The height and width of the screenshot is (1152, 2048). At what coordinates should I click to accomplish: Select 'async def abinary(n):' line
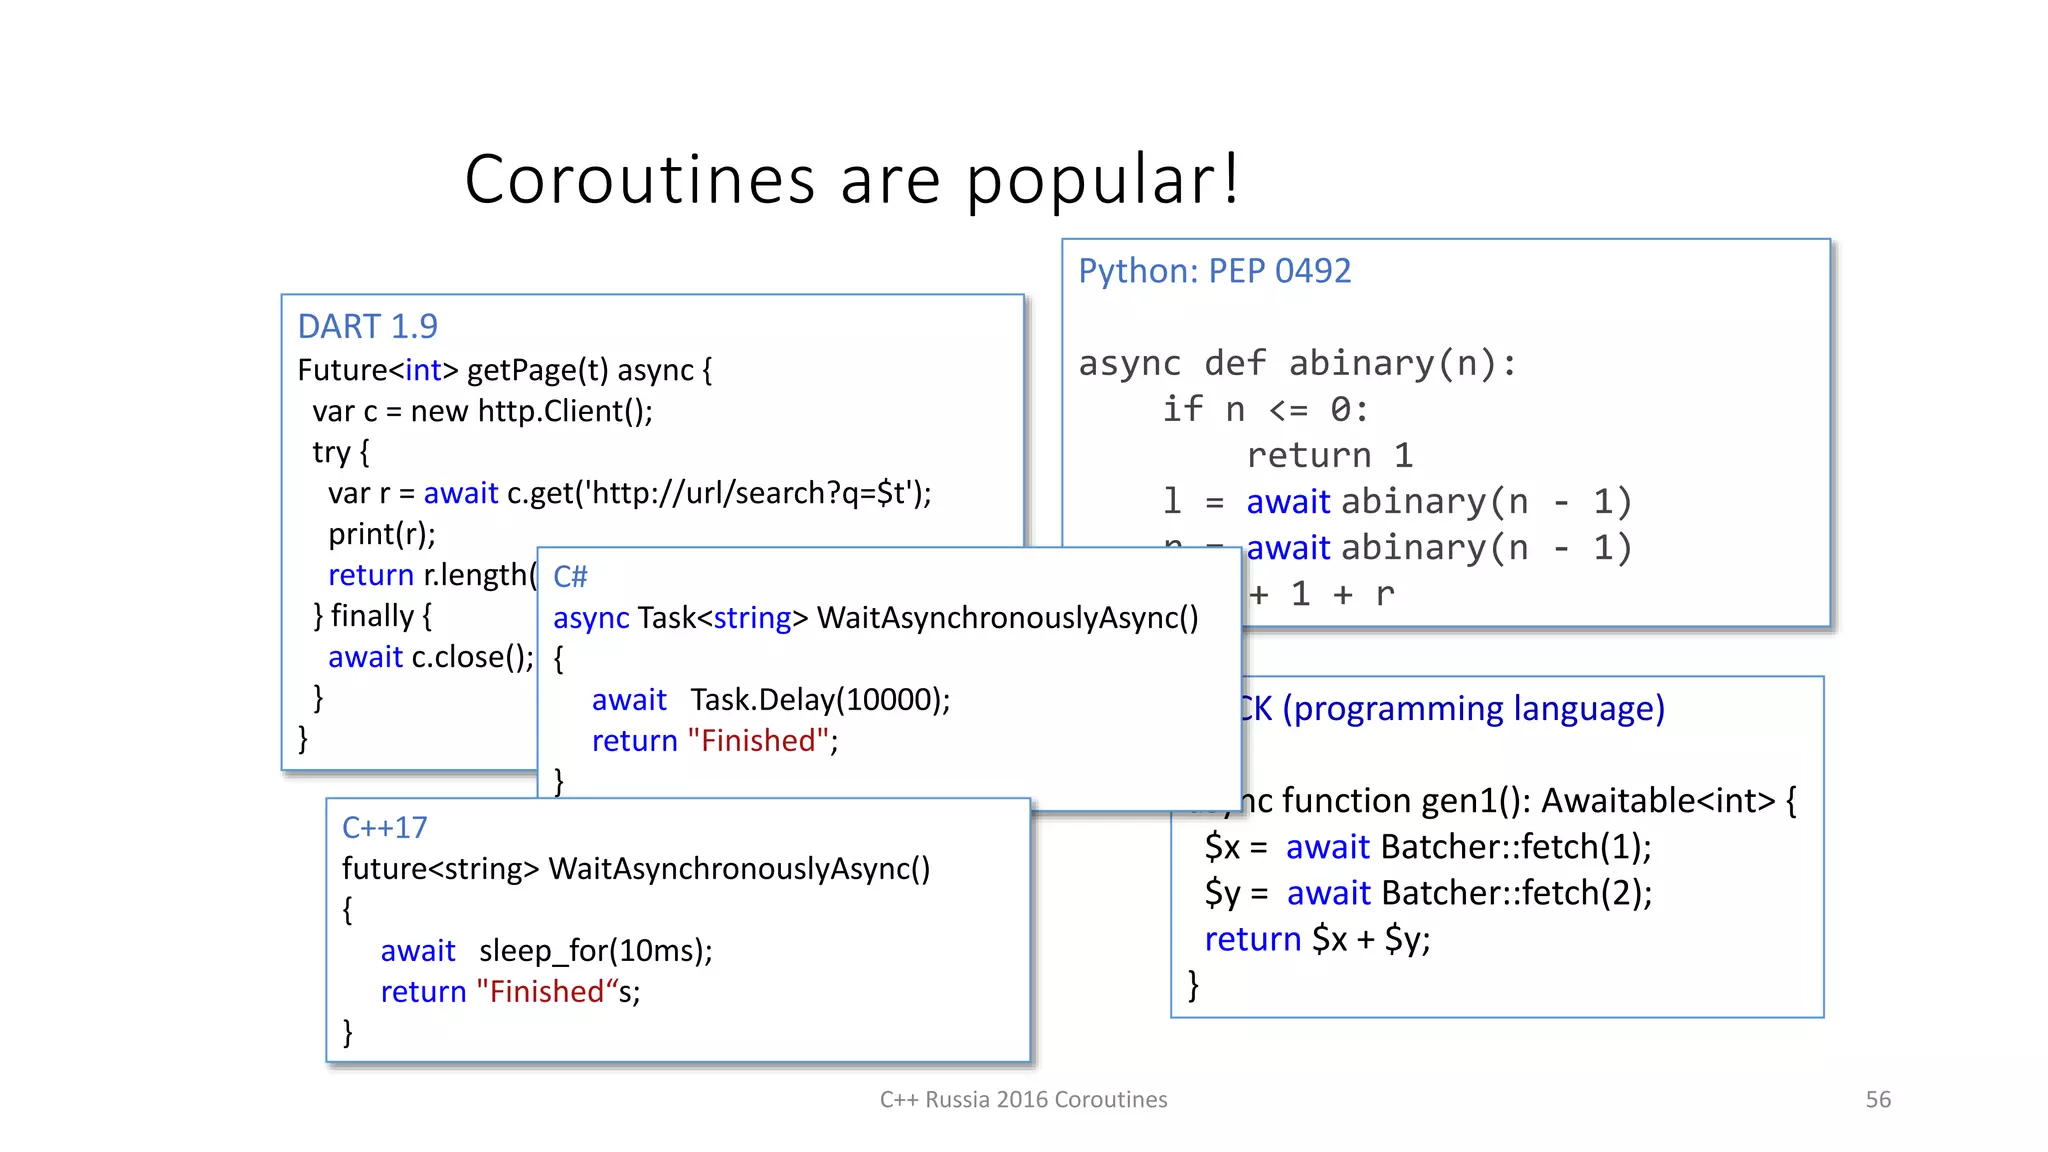point(1297,363)
